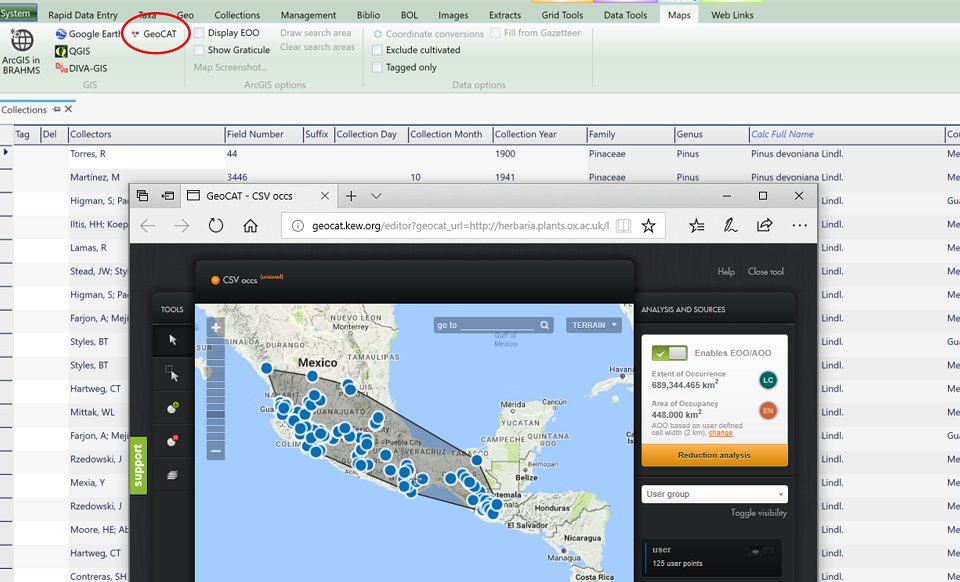The height and width of the screenshot is (582, 960).
Task: Open browser more options menu
Action: 799,226
